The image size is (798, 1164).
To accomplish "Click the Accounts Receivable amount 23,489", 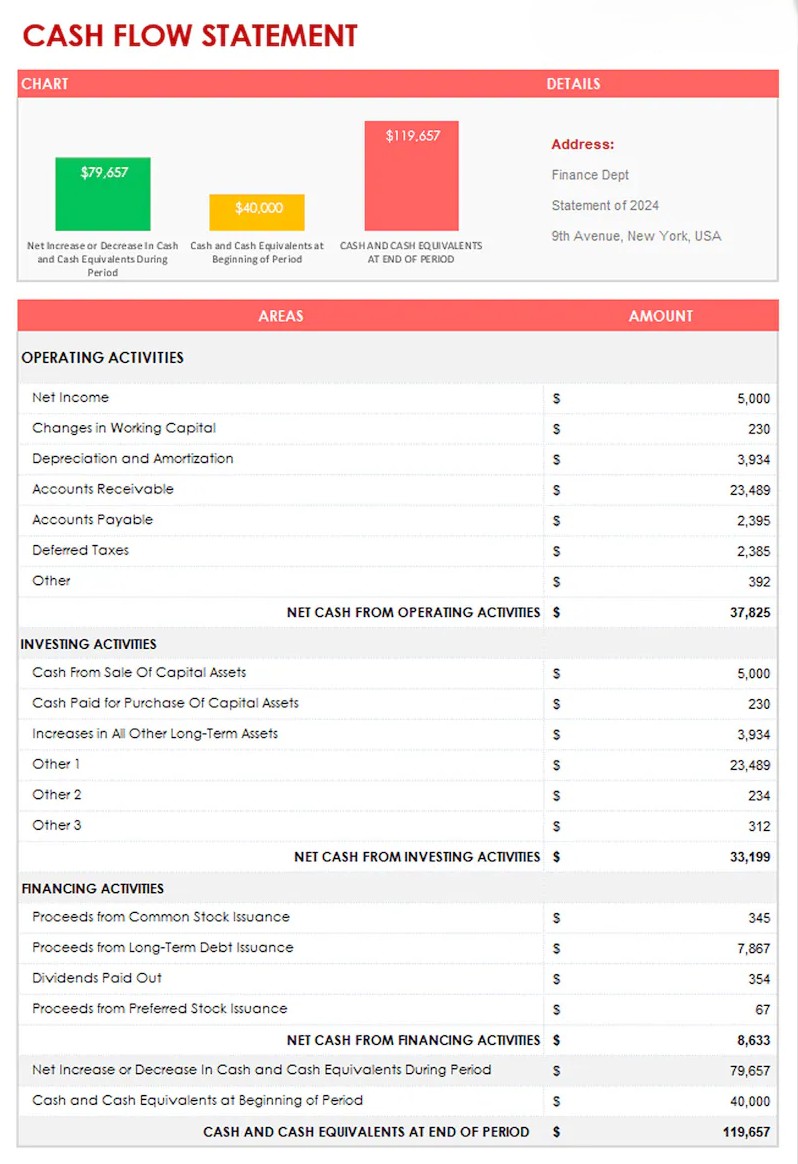I will (750, 490).
